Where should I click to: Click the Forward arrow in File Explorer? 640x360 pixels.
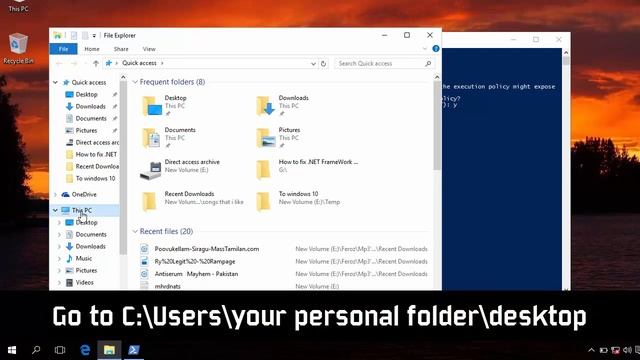coord(74,64)
